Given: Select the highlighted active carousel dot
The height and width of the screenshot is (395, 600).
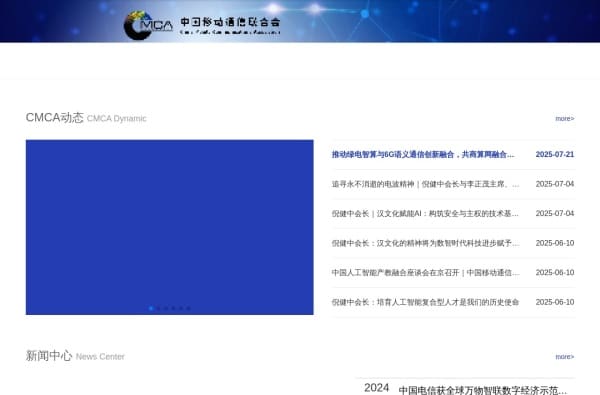Looking at the screenshot, I should [x=151, y=308].
